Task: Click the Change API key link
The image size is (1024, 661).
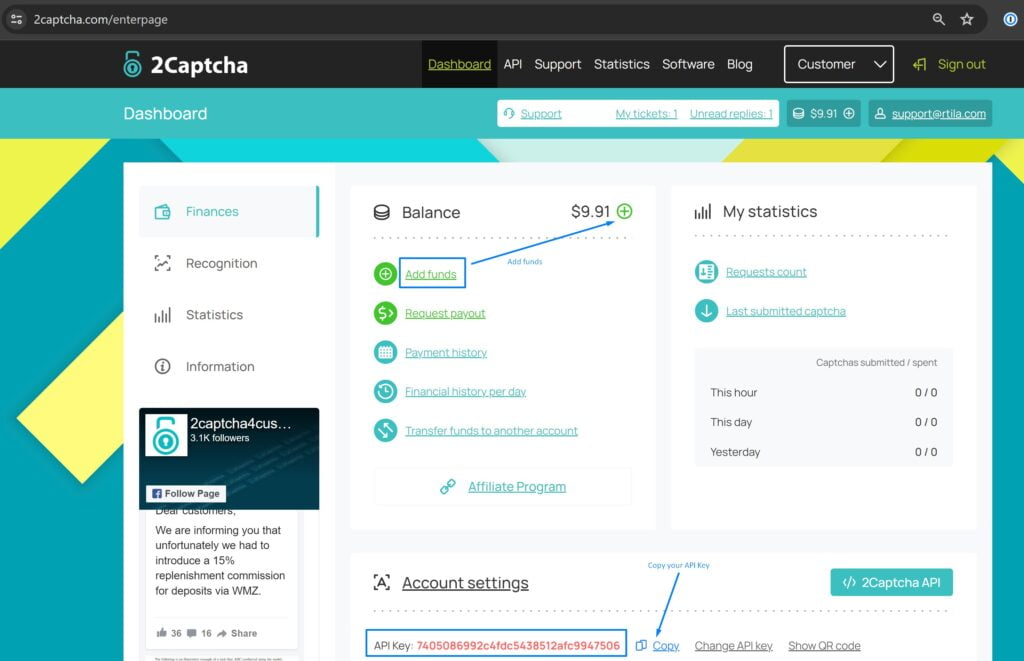Action: 733,645
